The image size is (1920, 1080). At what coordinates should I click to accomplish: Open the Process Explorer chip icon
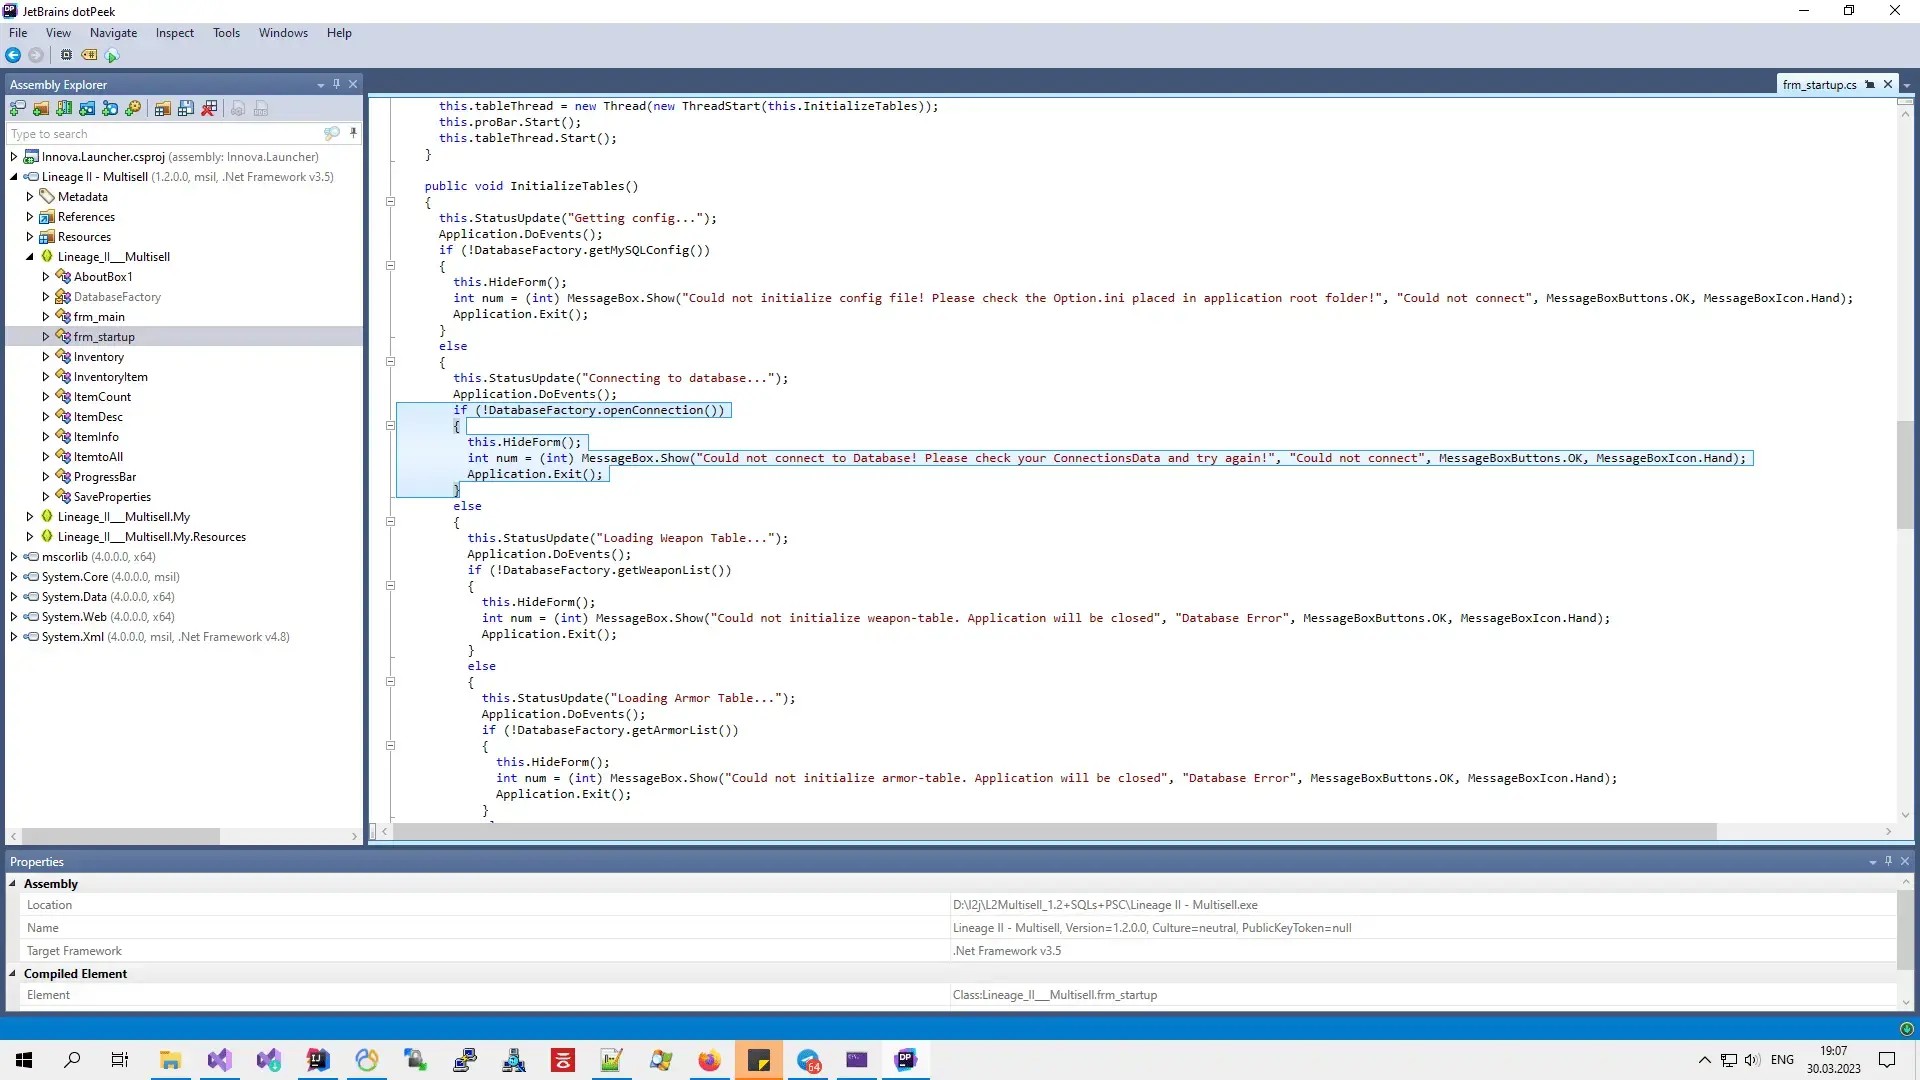[66, 55]
